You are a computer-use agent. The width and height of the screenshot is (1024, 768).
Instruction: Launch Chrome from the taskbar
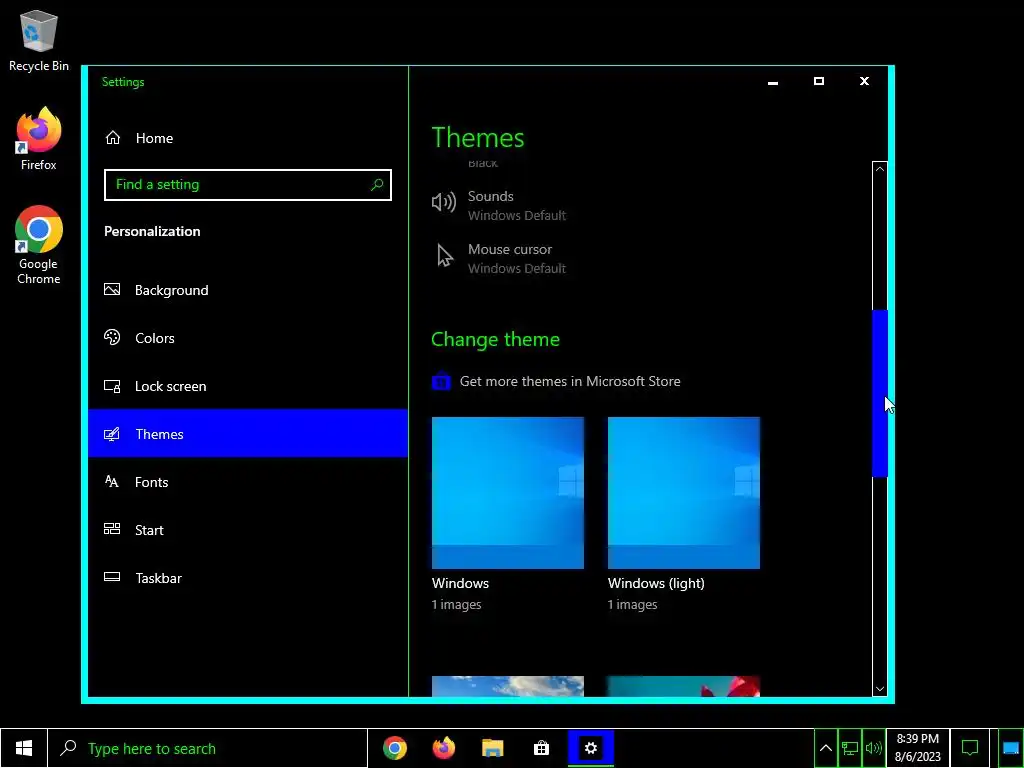coord(395,748)
